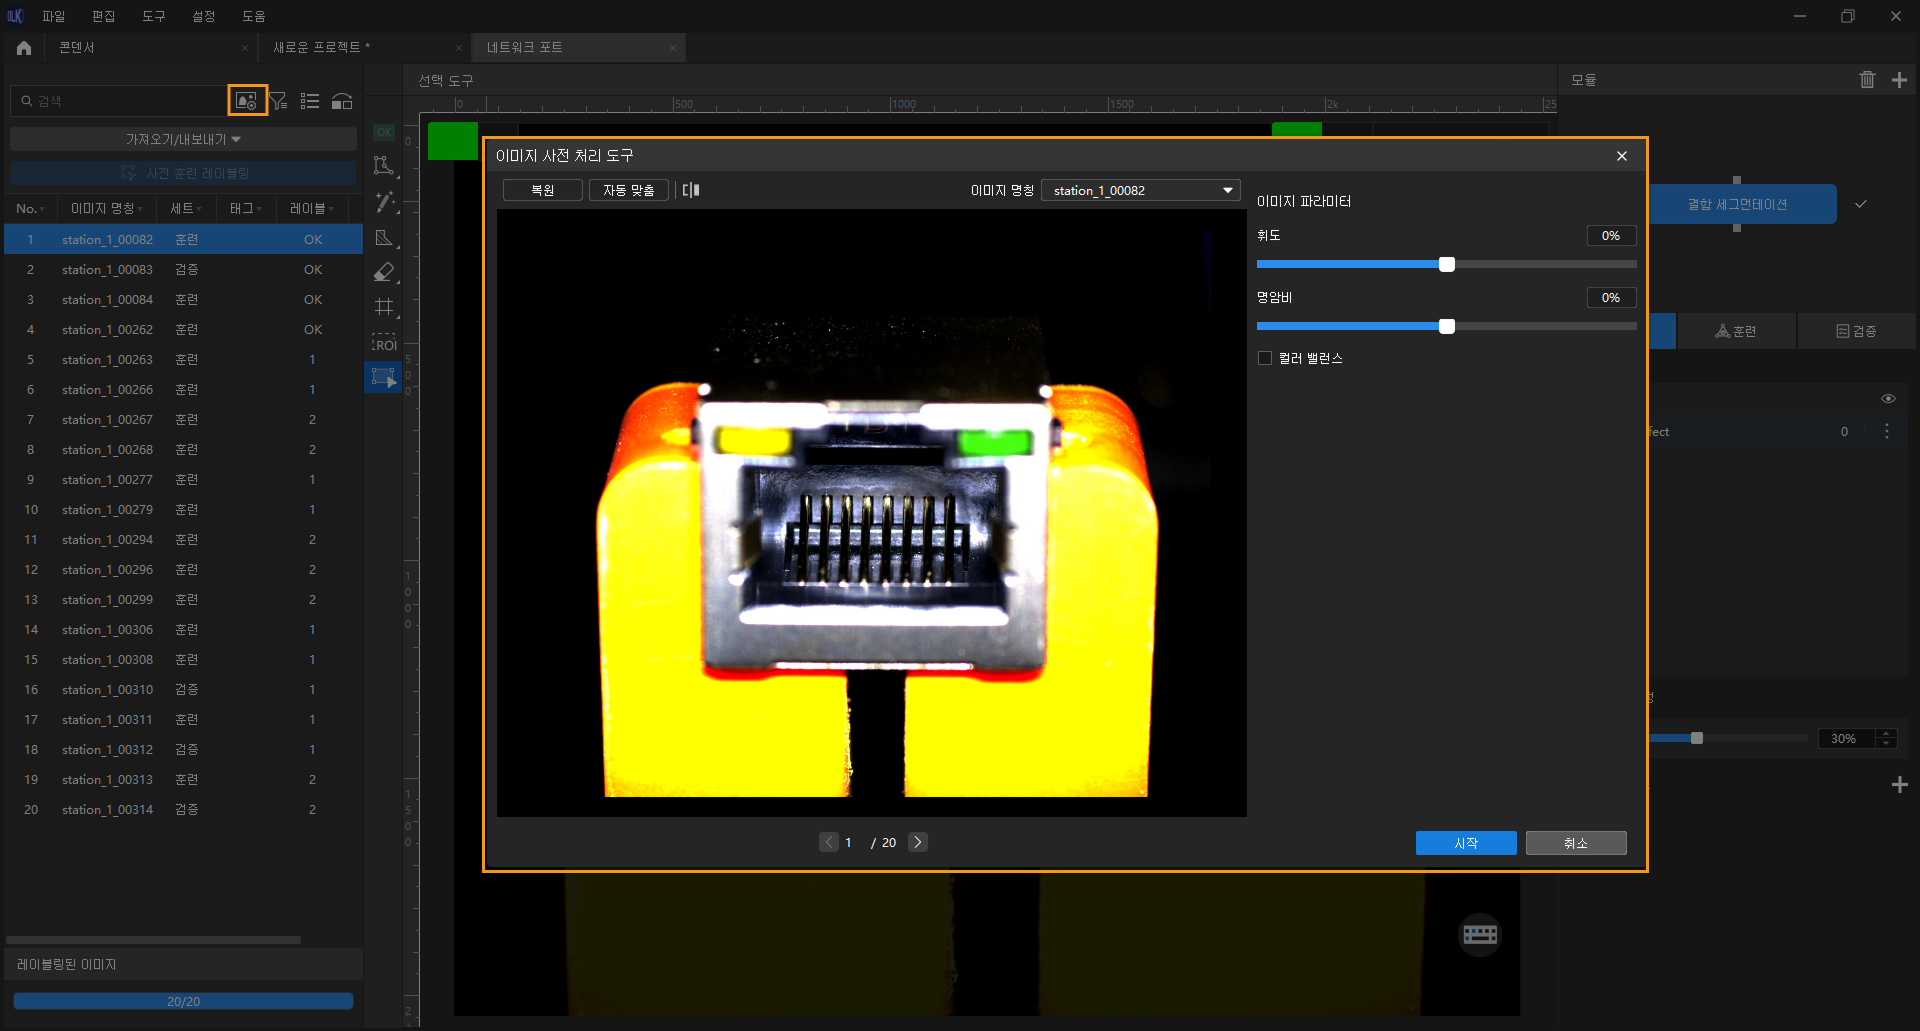Open the 이미지 명칭 dropdown station_1_00082
The width and height of the screenshot is (1920, 1031).
point(1140,190)
